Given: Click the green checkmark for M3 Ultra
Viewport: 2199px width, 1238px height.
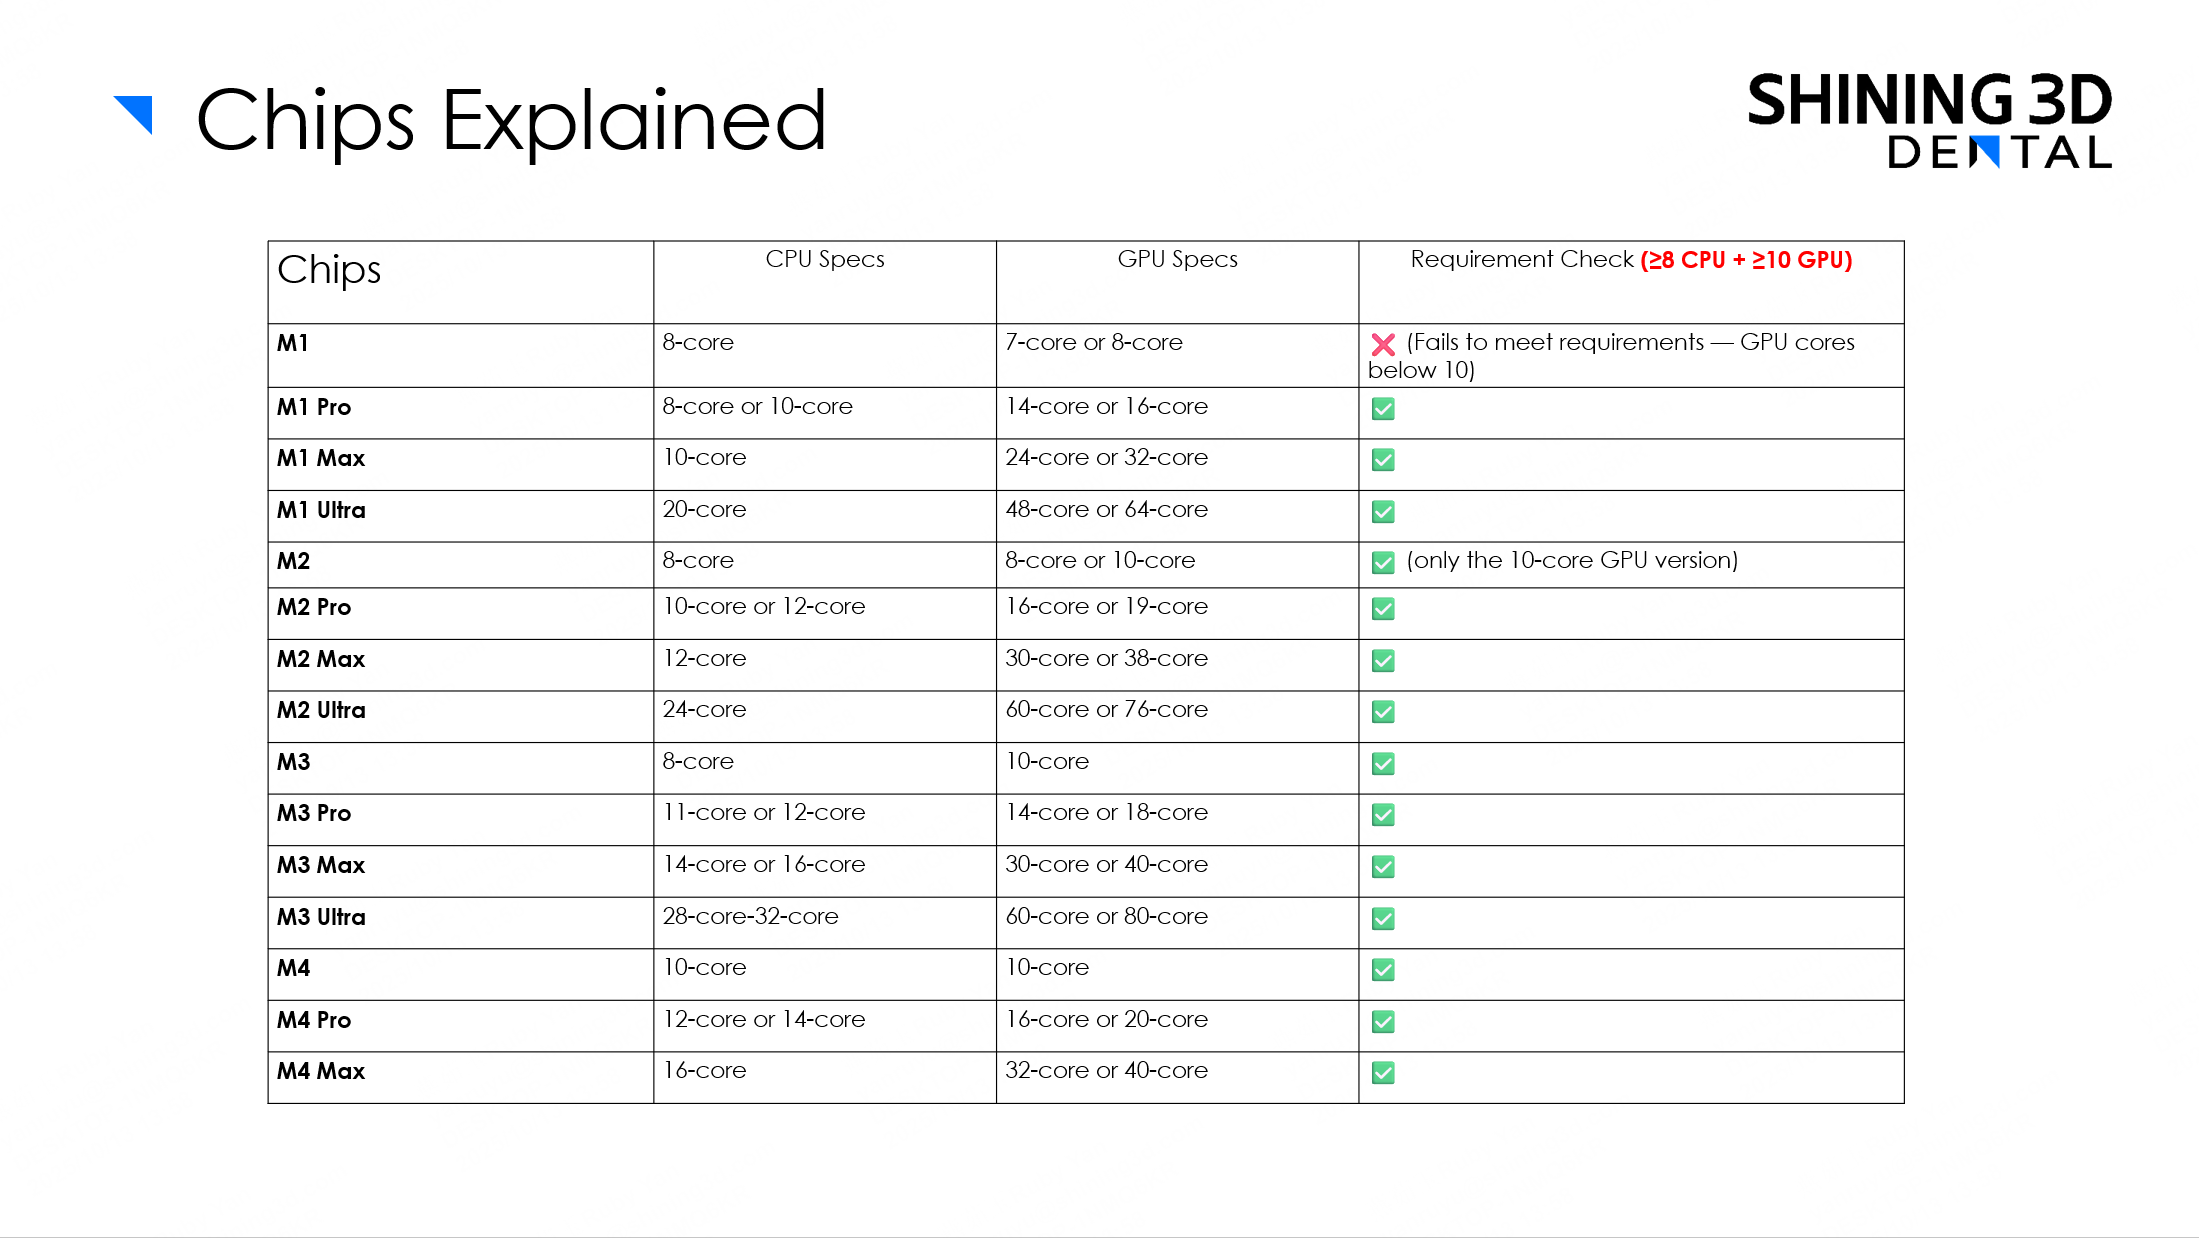Looking at the screenshot, I should [1383, 919].
